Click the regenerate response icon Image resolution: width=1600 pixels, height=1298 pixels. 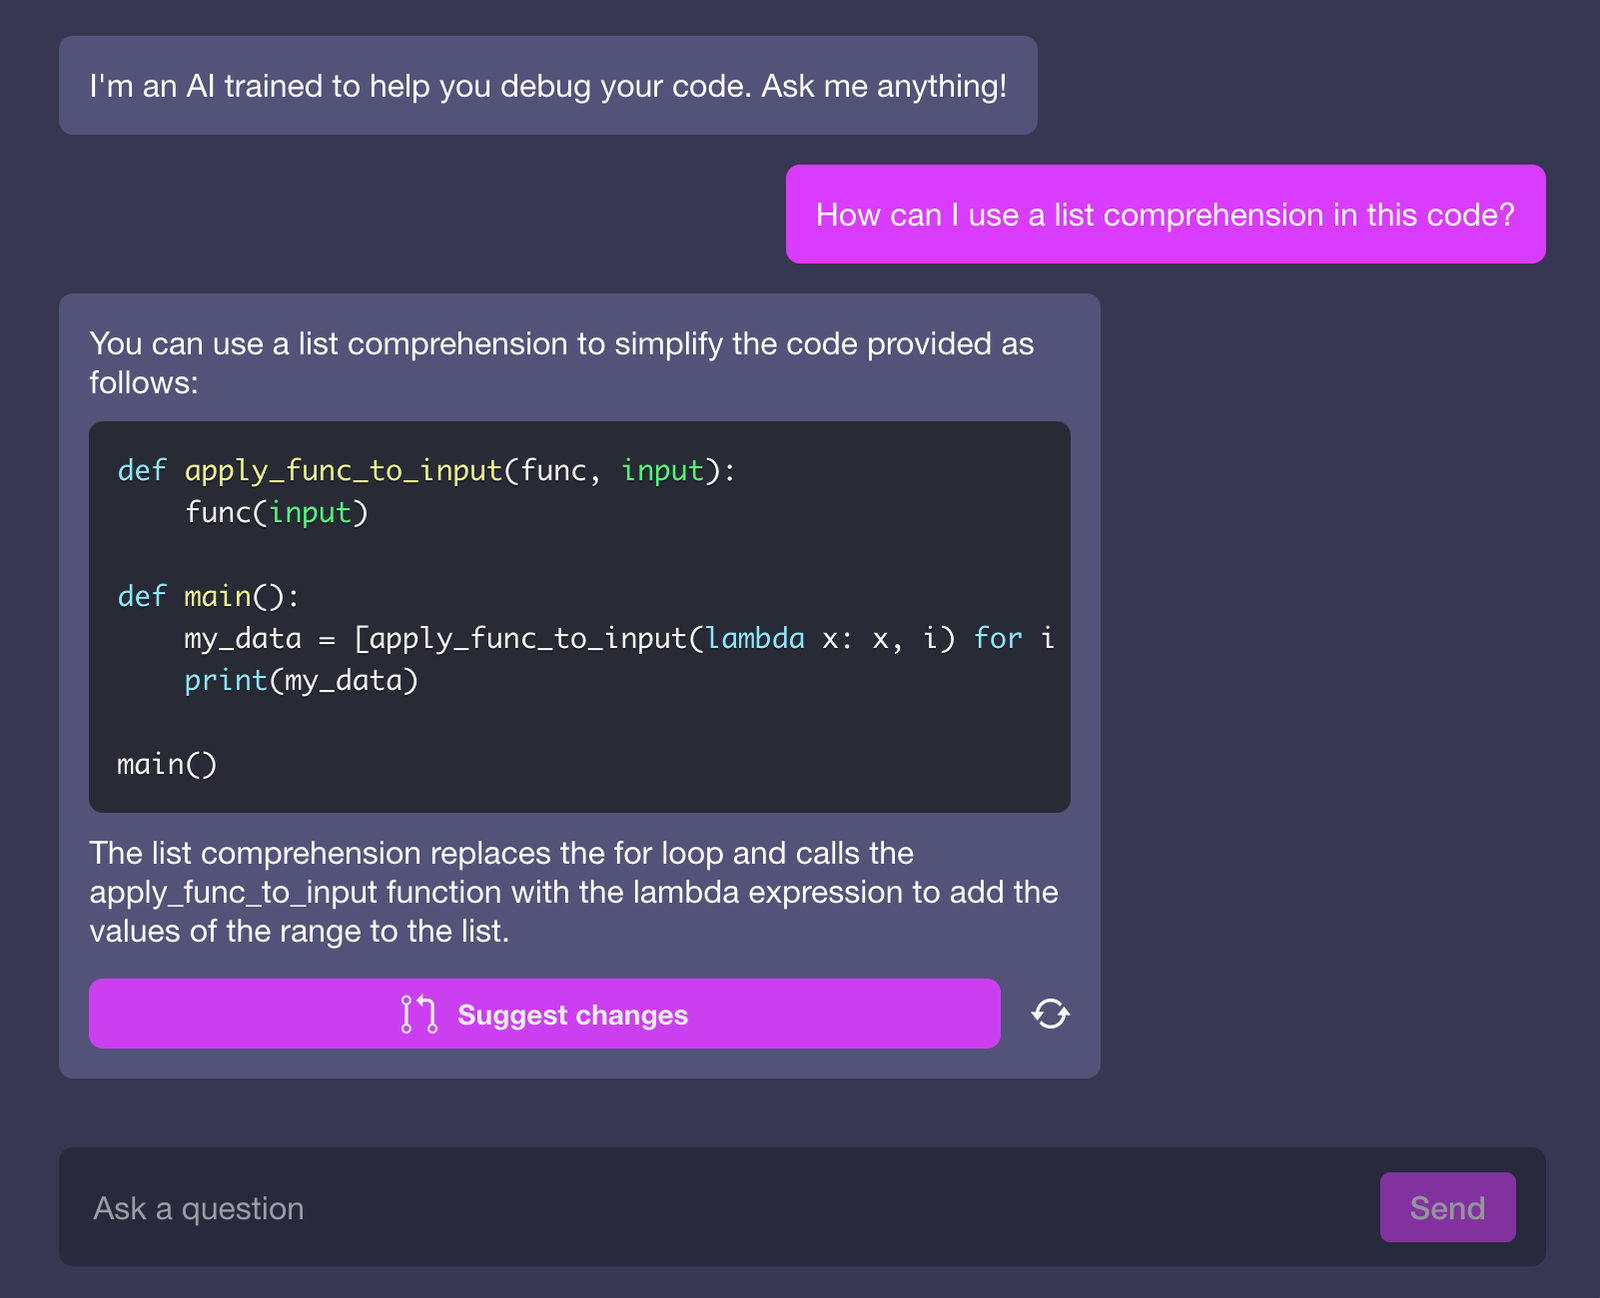tap(1050, 1014)
